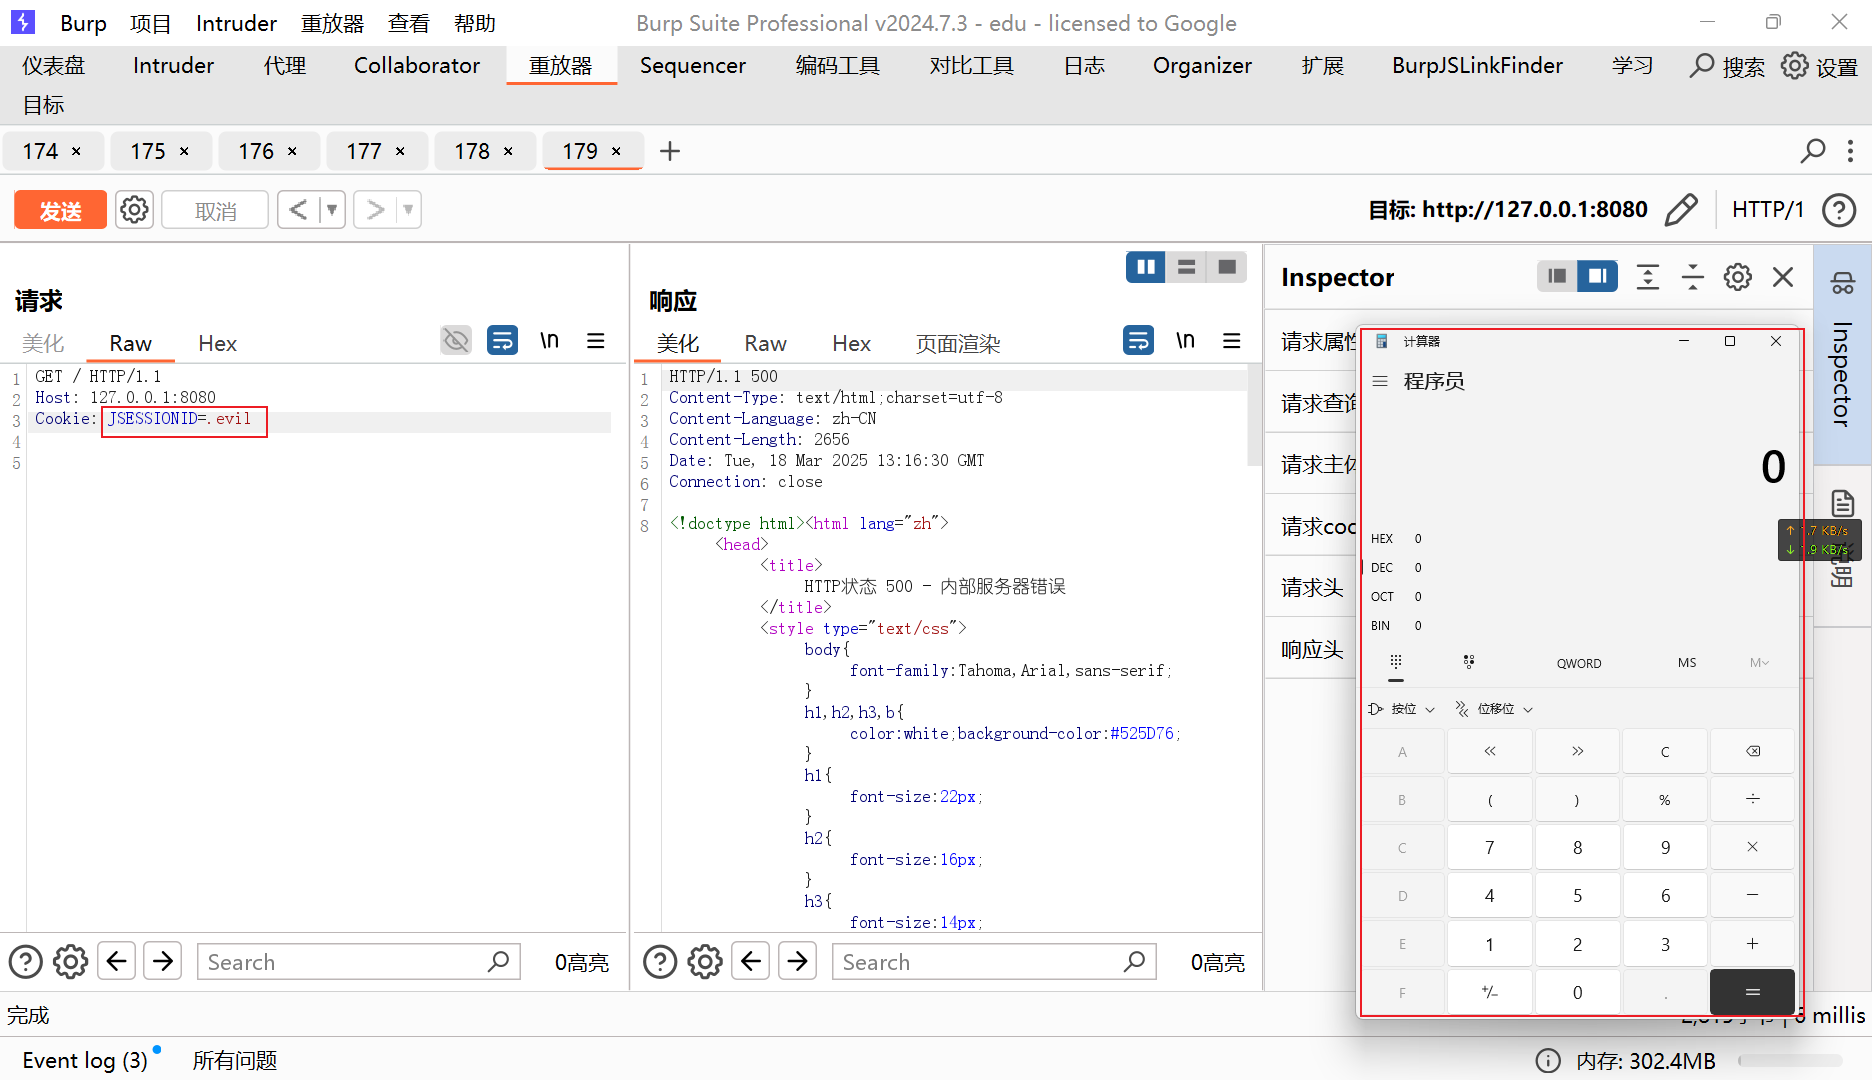This screenshot has height=1080, width=1872.
Task: Click calculator equals button
Action: point(1753,992)
